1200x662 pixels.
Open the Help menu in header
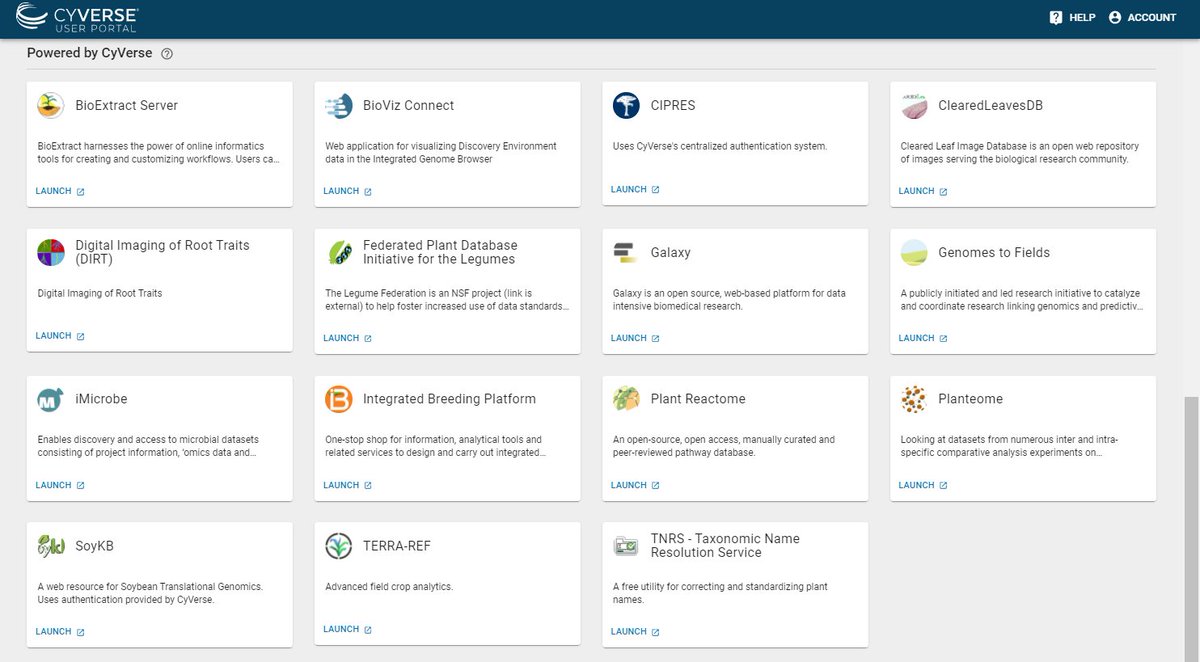pos(1072,18)
